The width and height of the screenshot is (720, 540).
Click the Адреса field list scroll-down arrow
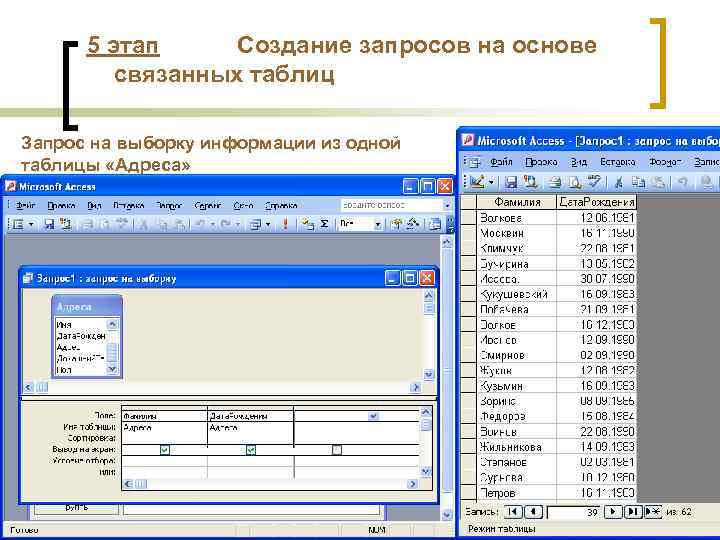tap(112, 369)
